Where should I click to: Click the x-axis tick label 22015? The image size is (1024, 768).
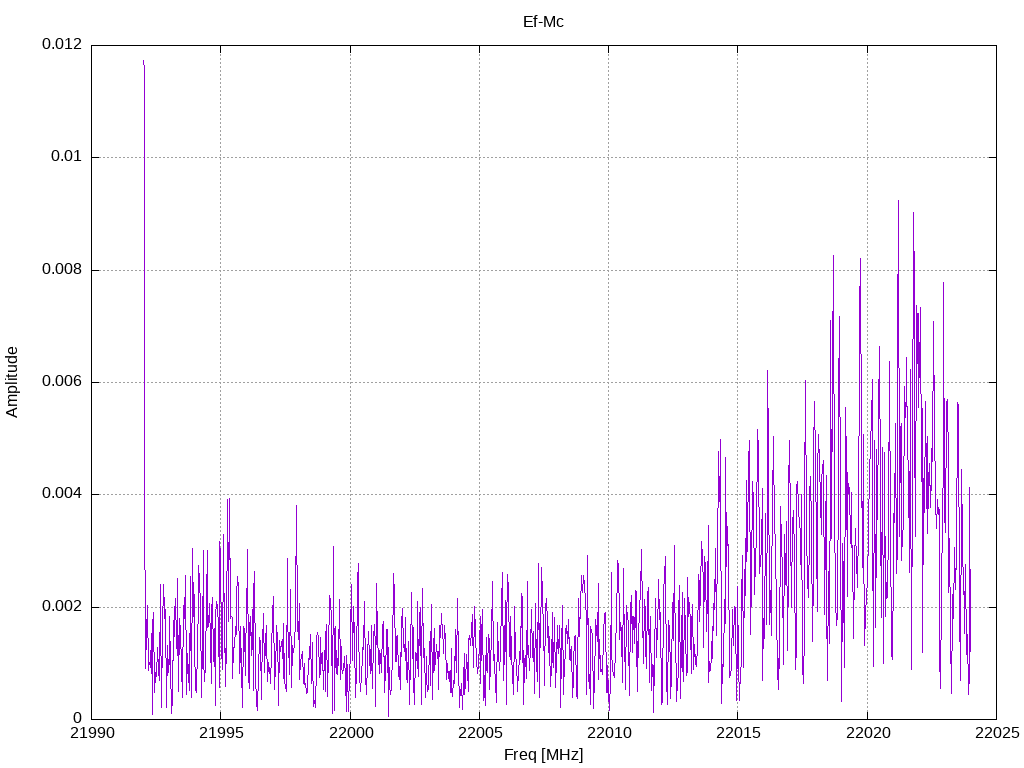pos(739,733)
